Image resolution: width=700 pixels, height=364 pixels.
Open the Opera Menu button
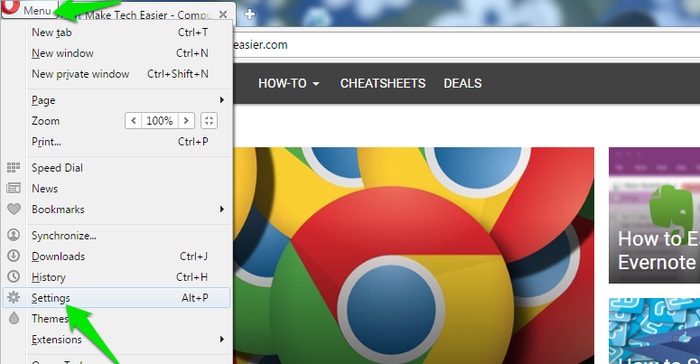(29, 9)
